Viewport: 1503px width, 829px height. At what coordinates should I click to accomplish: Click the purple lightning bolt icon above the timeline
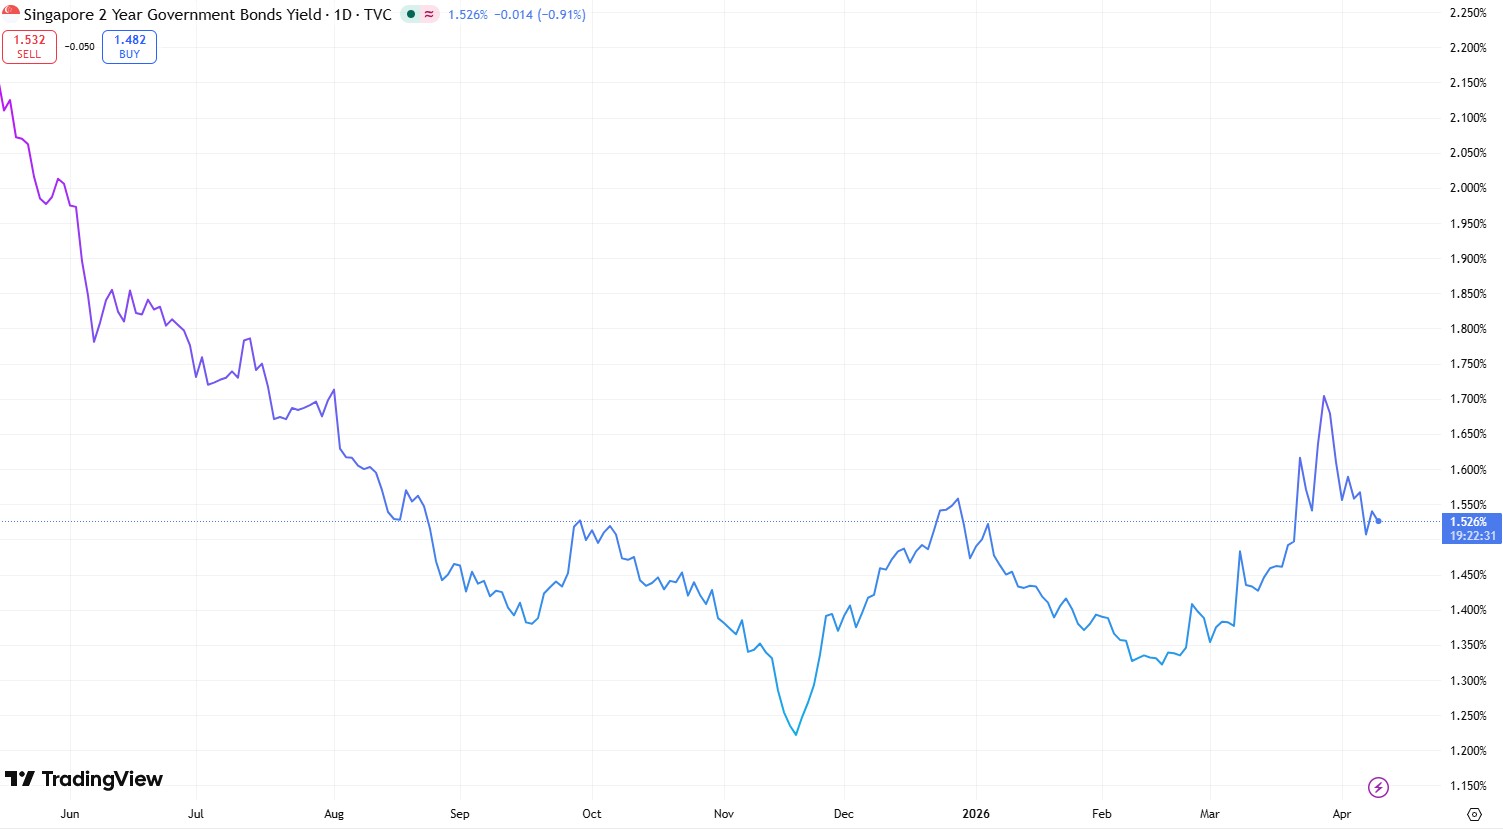point(1378,787)
